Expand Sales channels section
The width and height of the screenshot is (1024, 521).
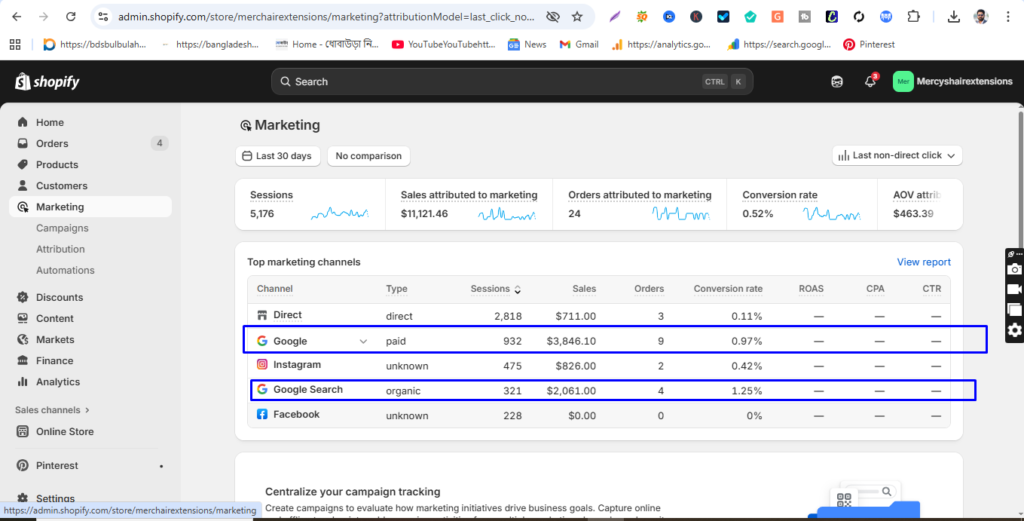point(52,410)
